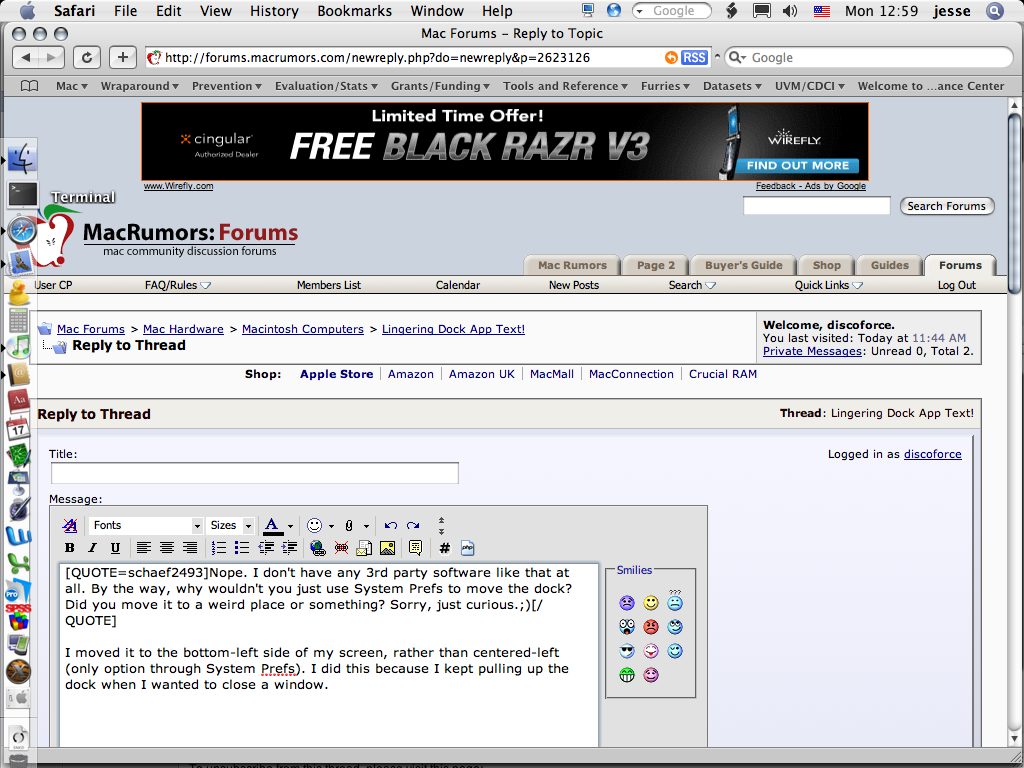Insert the green big grin smilie
This screenshot has height=768, width=1024.
(627, 675)
